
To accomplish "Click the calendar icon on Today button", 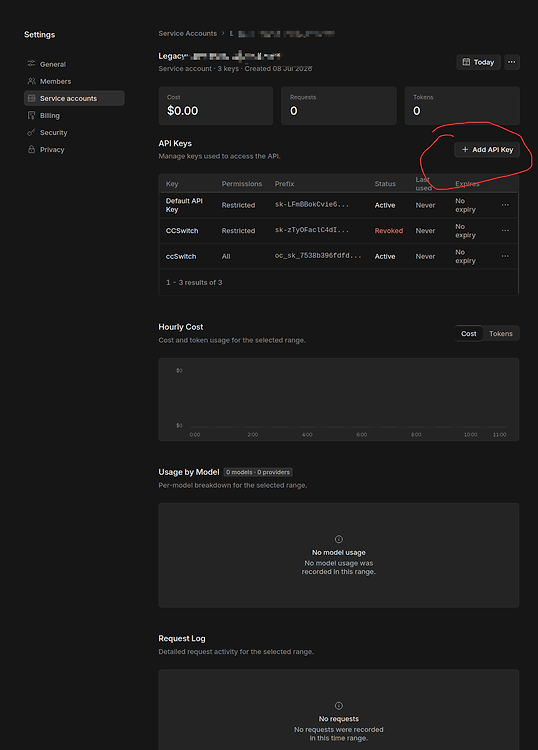I will point(466,62).
